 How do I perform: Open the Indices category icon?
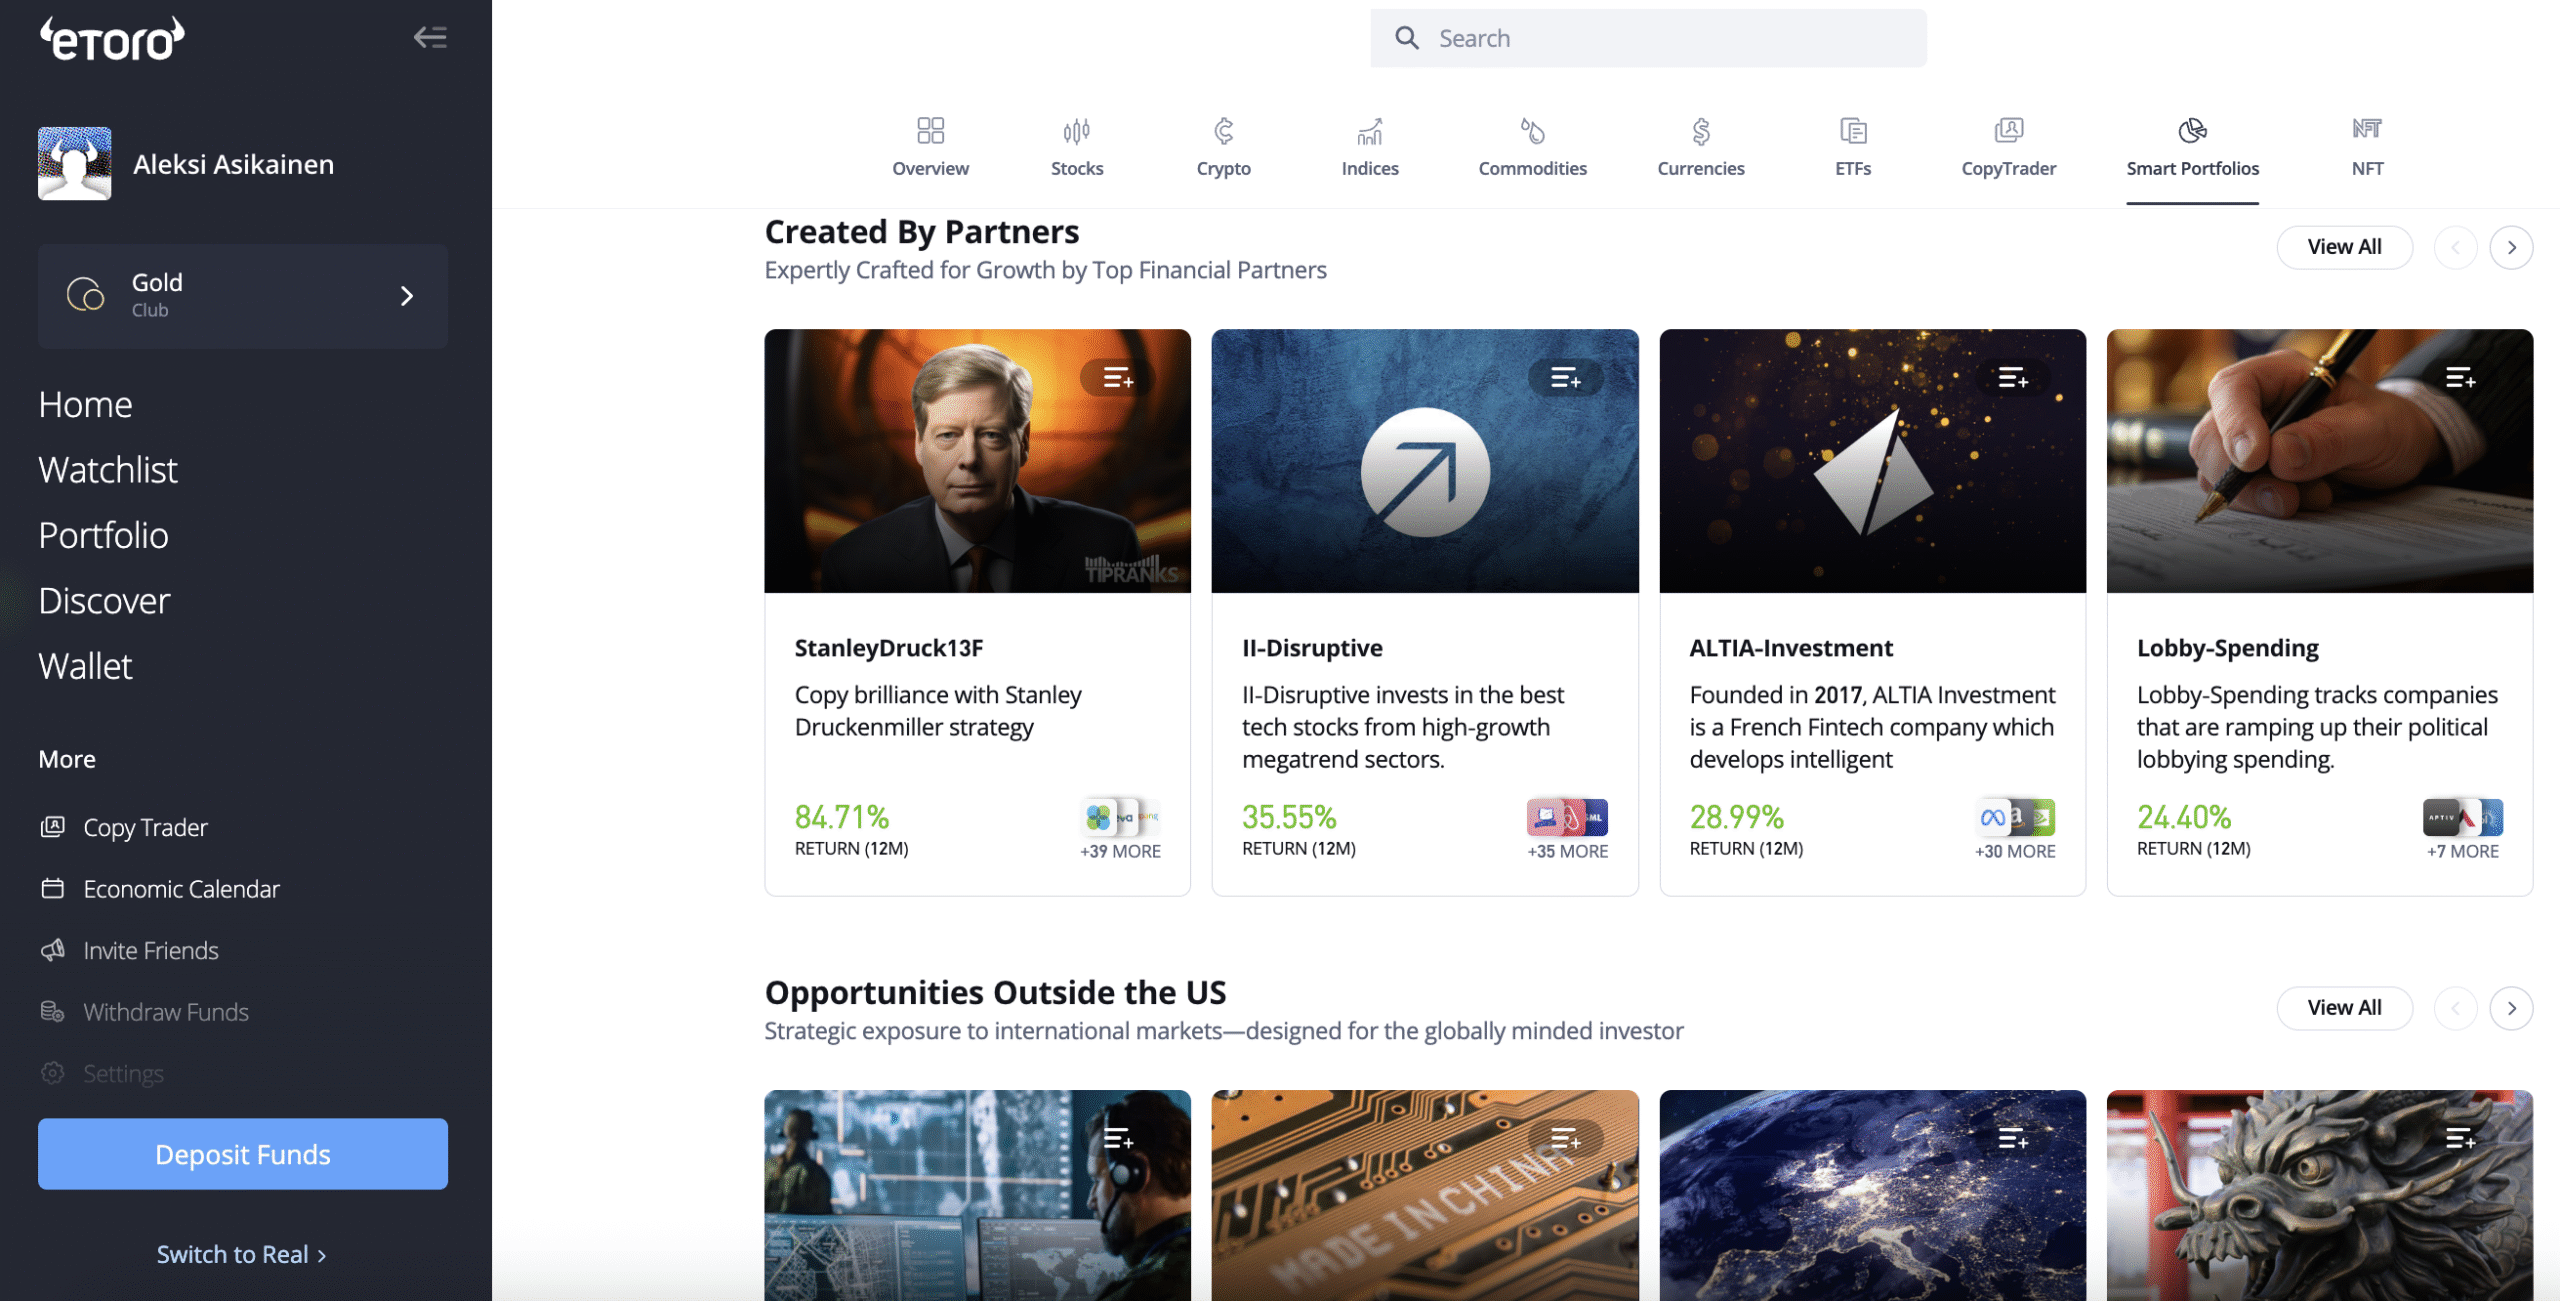click(x=1369, y=131)
